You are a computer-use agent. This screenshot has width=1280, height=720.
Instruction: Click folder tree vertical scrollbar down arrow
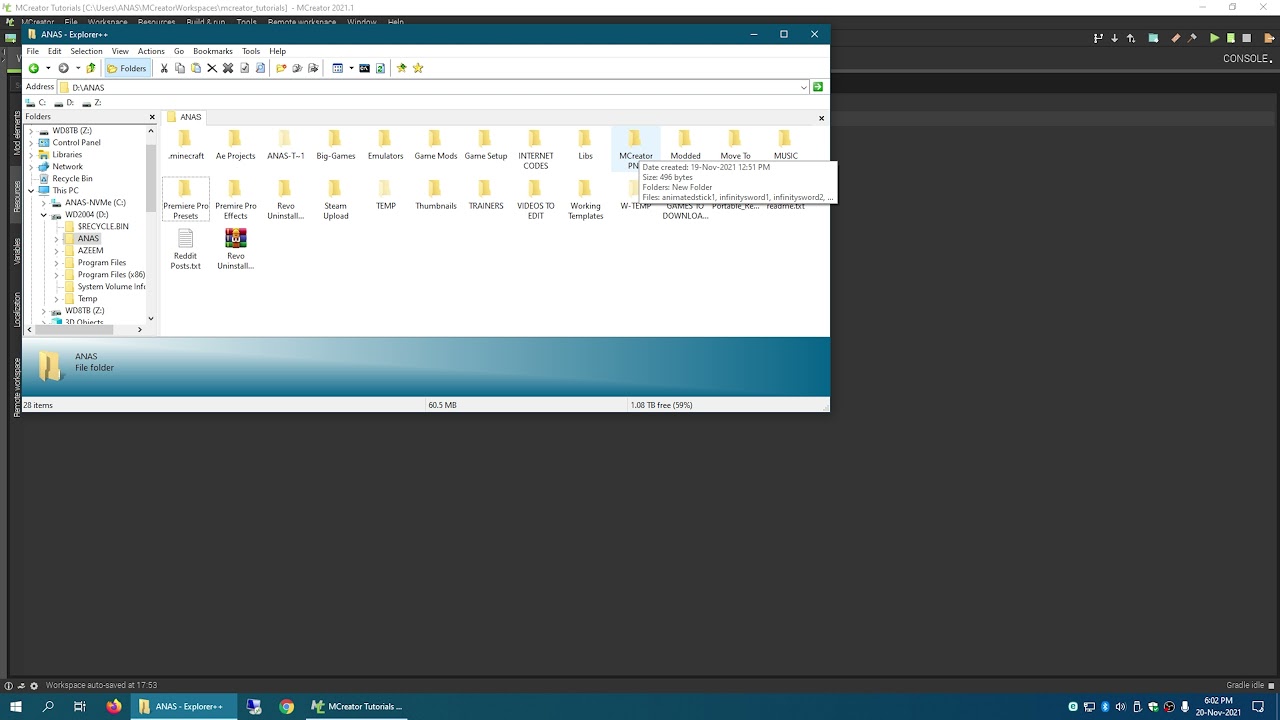click(x=151, y=318)
